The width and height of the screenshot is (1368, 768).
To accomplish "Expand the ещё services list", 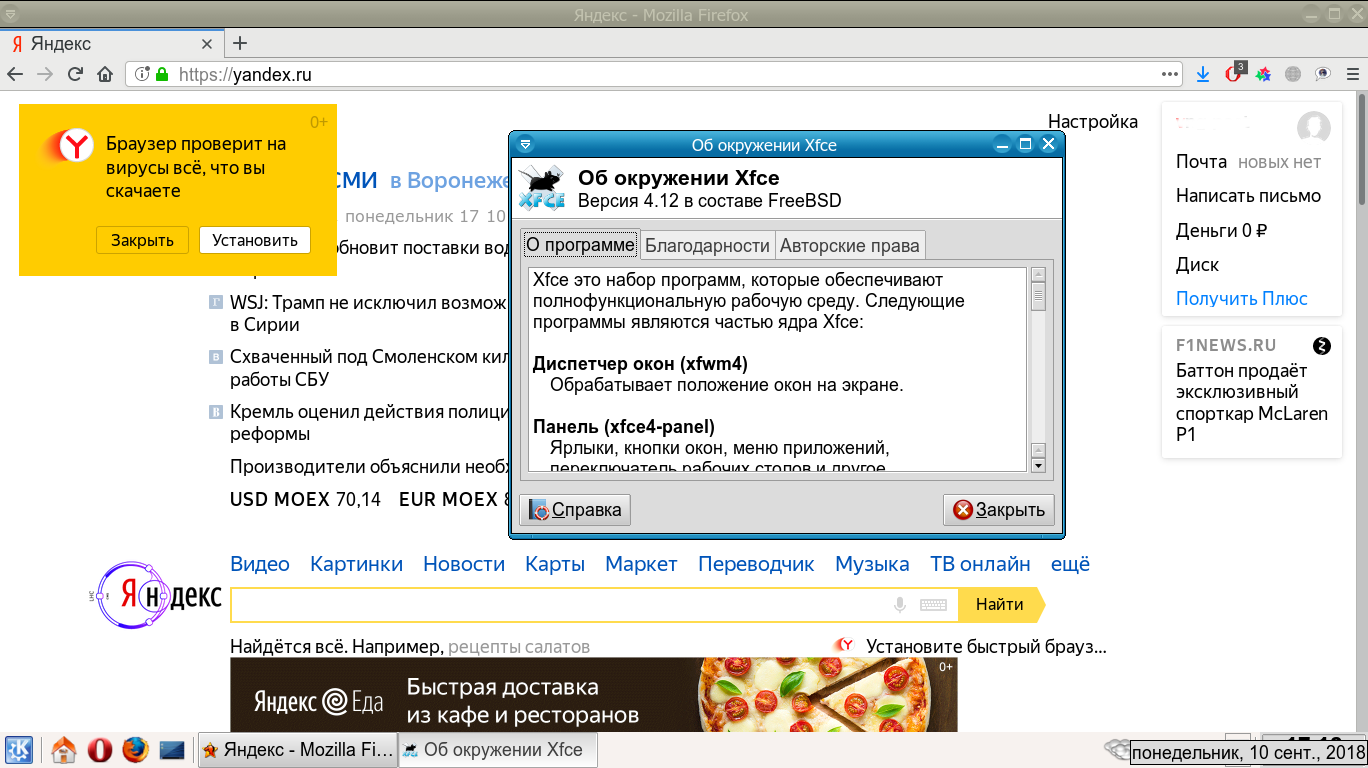I will click(x=1070, y=564).
